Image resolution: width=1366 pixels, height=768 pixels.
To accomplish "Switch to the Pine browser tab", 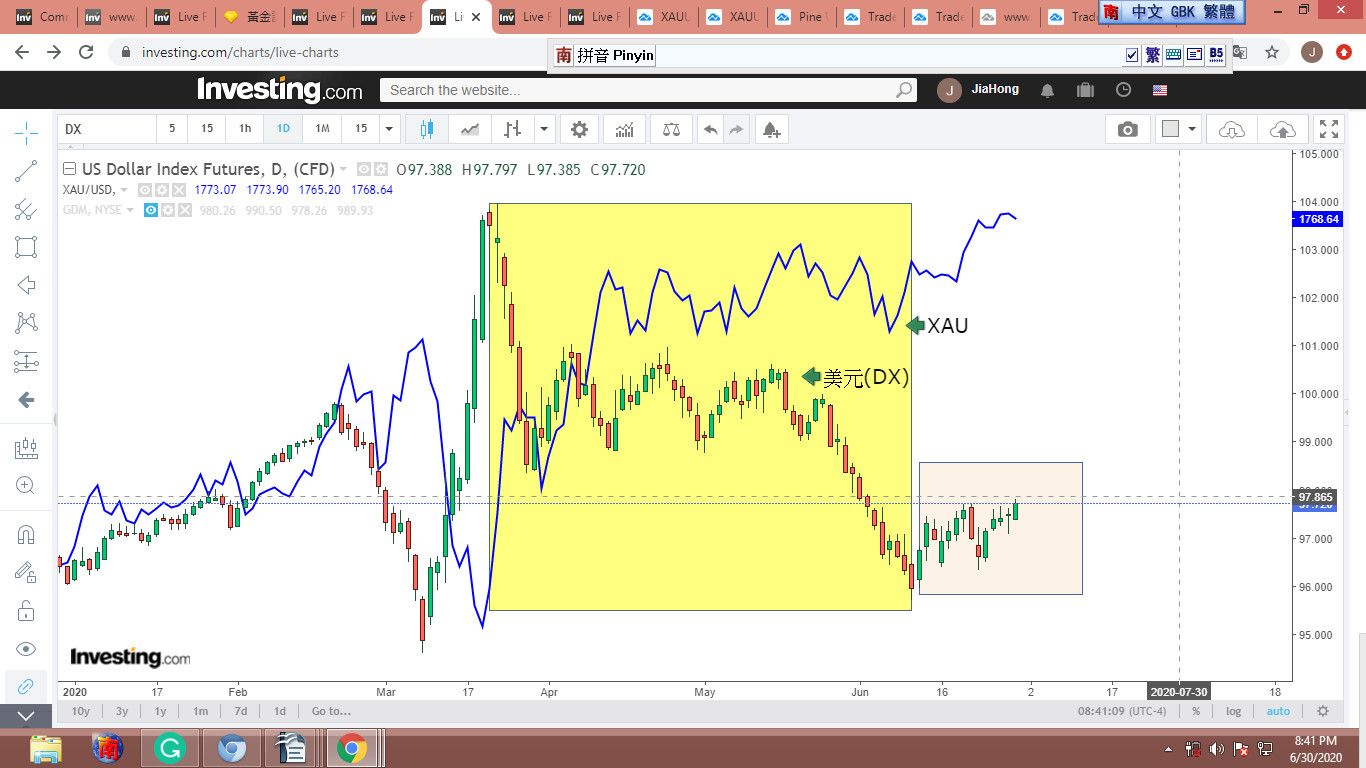I will tap(803, 17).
